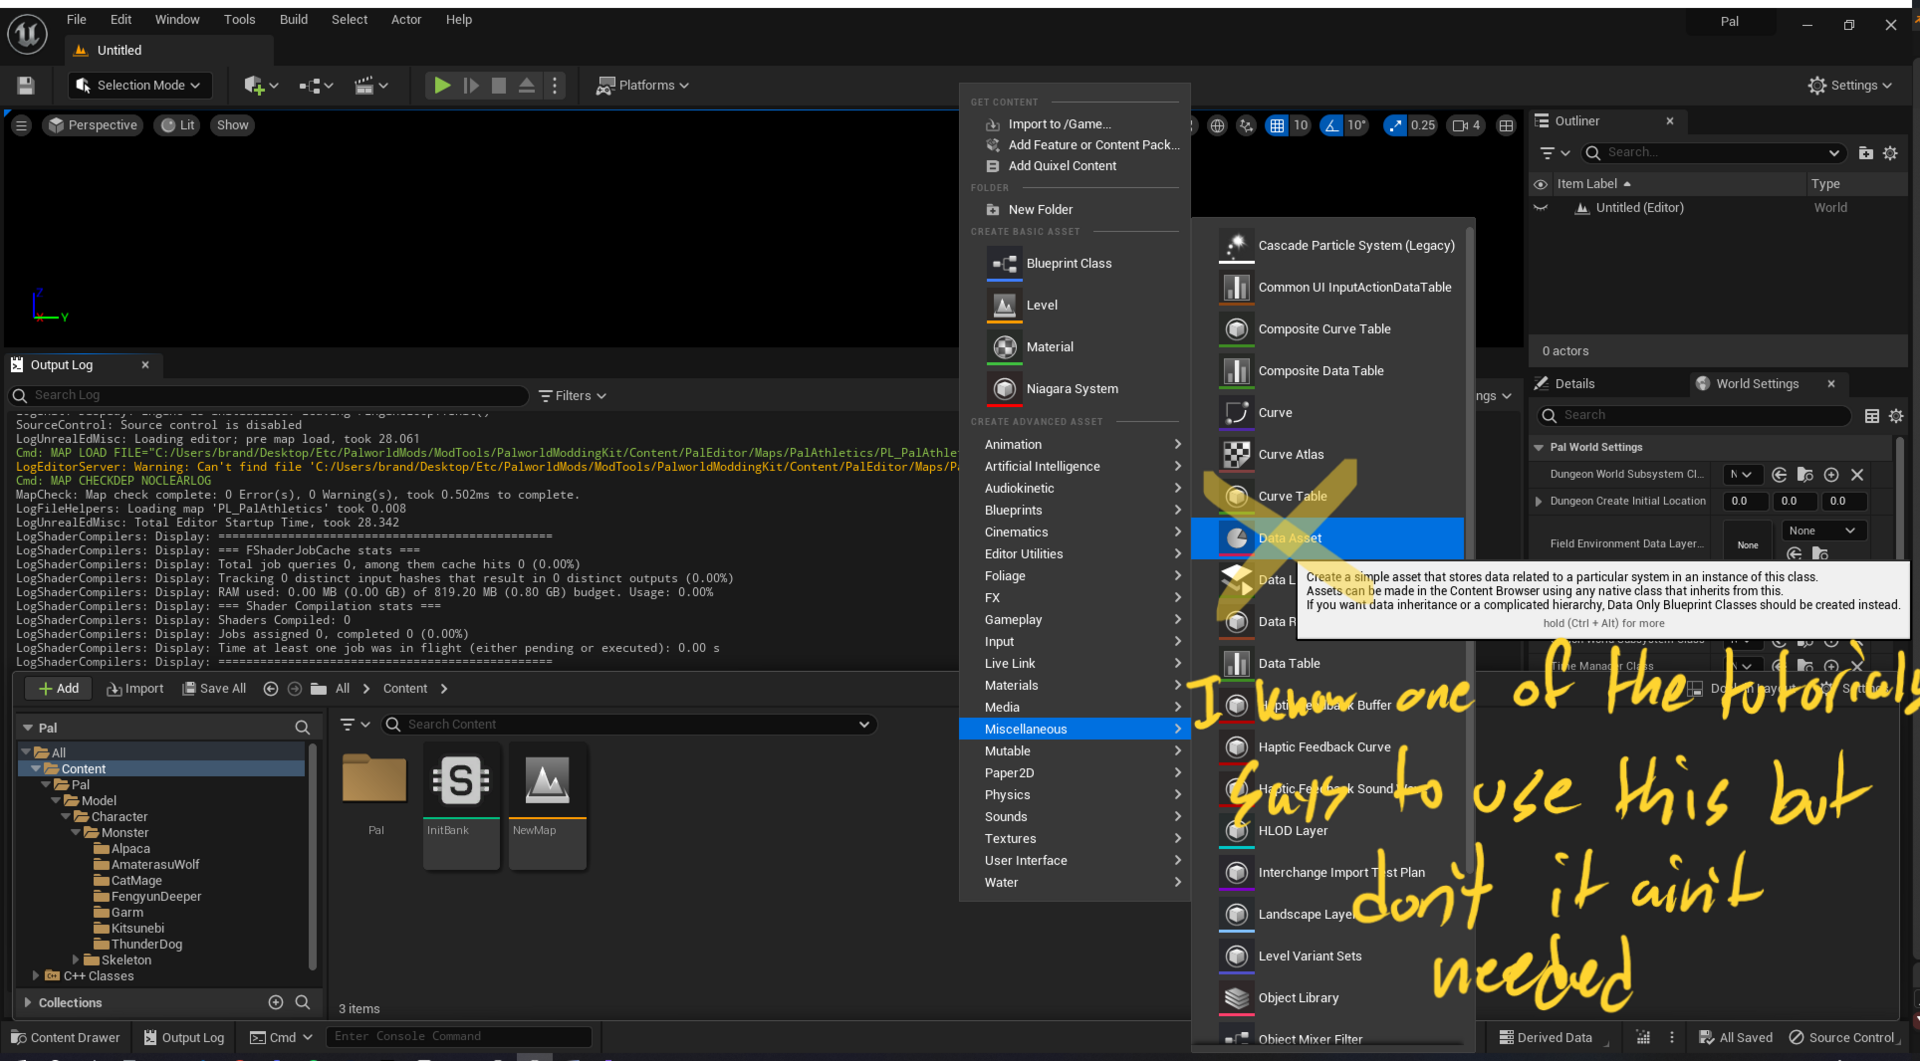Click the Stop simulation square button
1920x1061 pixels.
point(498,86)
